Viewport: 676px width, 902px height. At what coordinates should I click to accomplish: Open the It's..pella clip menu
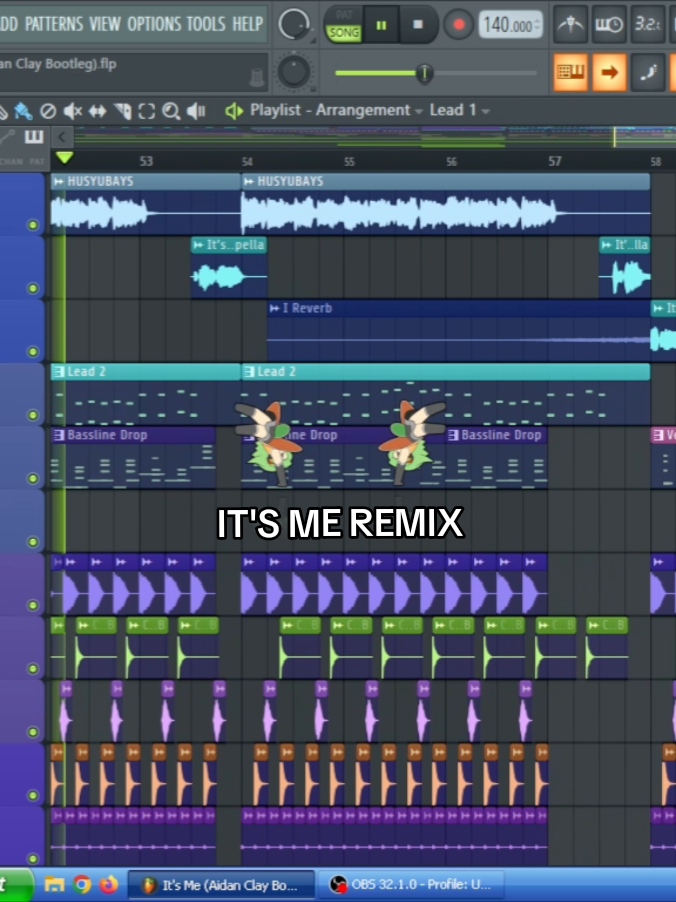(198, 245)
